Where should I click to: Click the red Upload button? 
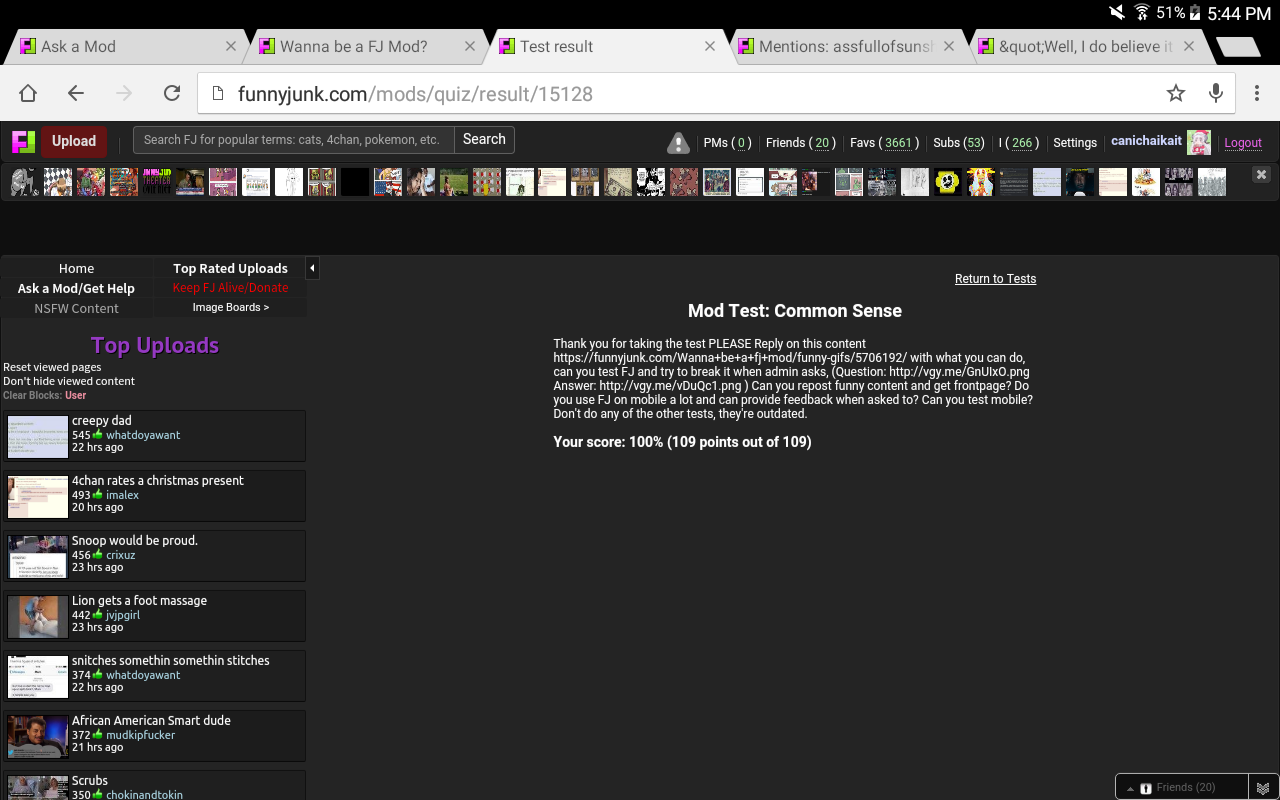[74, 141]
